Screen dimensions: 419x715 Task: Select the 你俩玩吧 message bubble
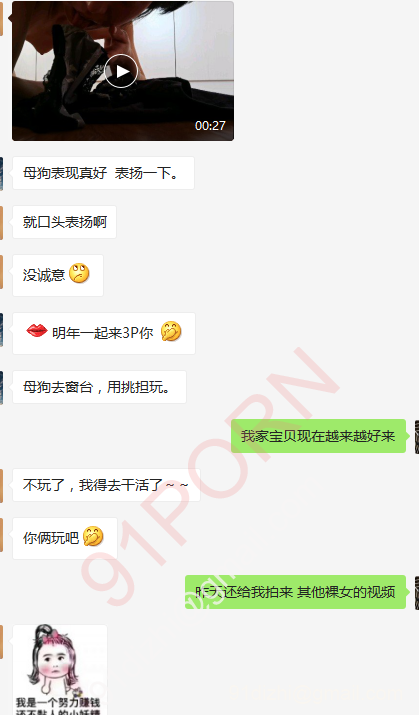tap(65, 539)
